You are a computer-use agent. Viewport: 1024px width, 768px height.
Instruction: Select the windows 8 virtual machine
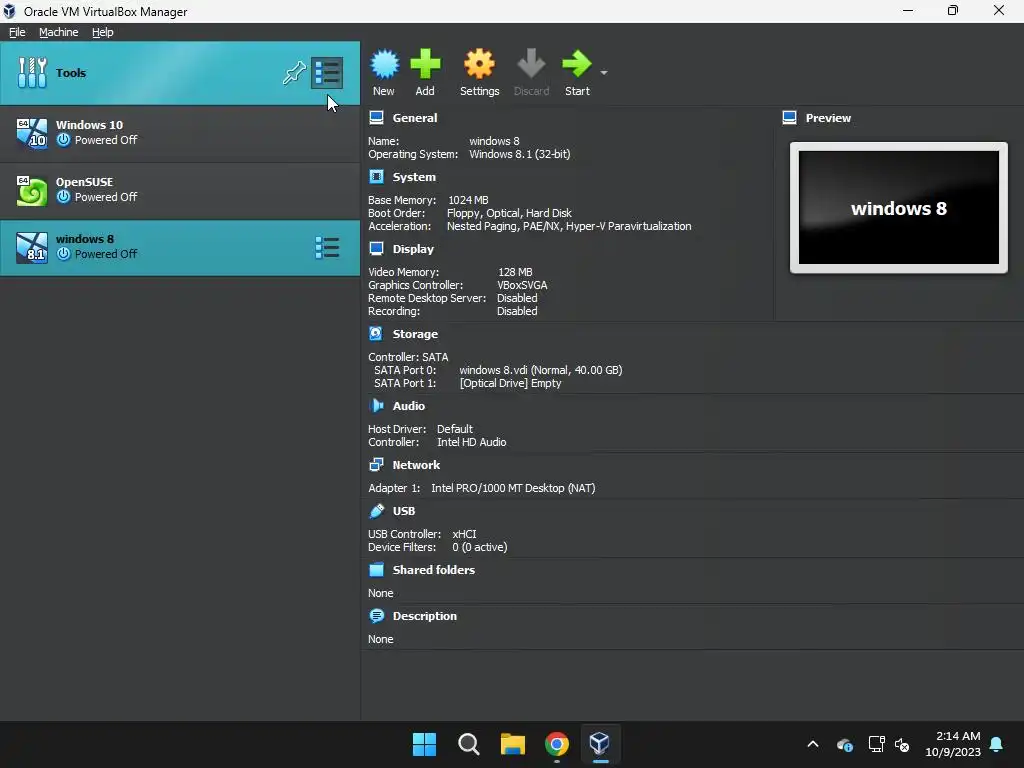pyautogui.click(x=180, y=248)
